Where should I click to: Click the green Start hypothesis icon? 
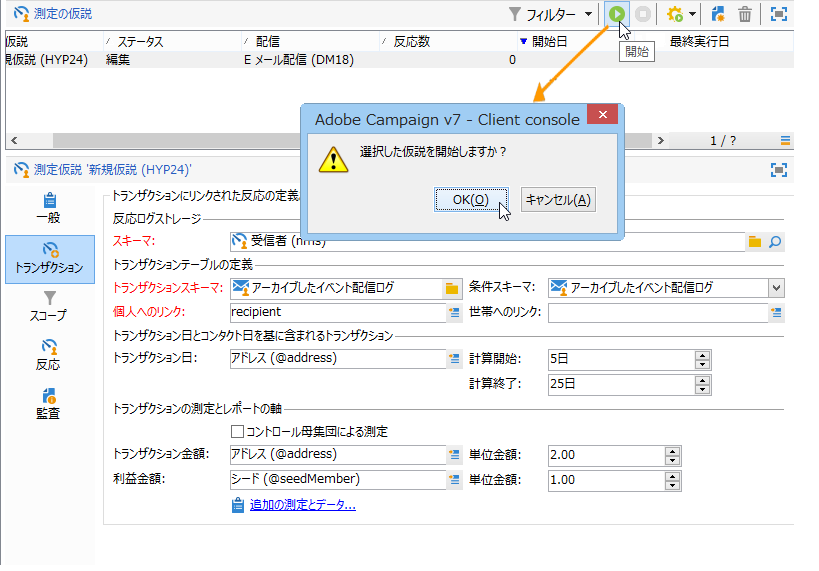pyautogui.click(x=617, y=14)
